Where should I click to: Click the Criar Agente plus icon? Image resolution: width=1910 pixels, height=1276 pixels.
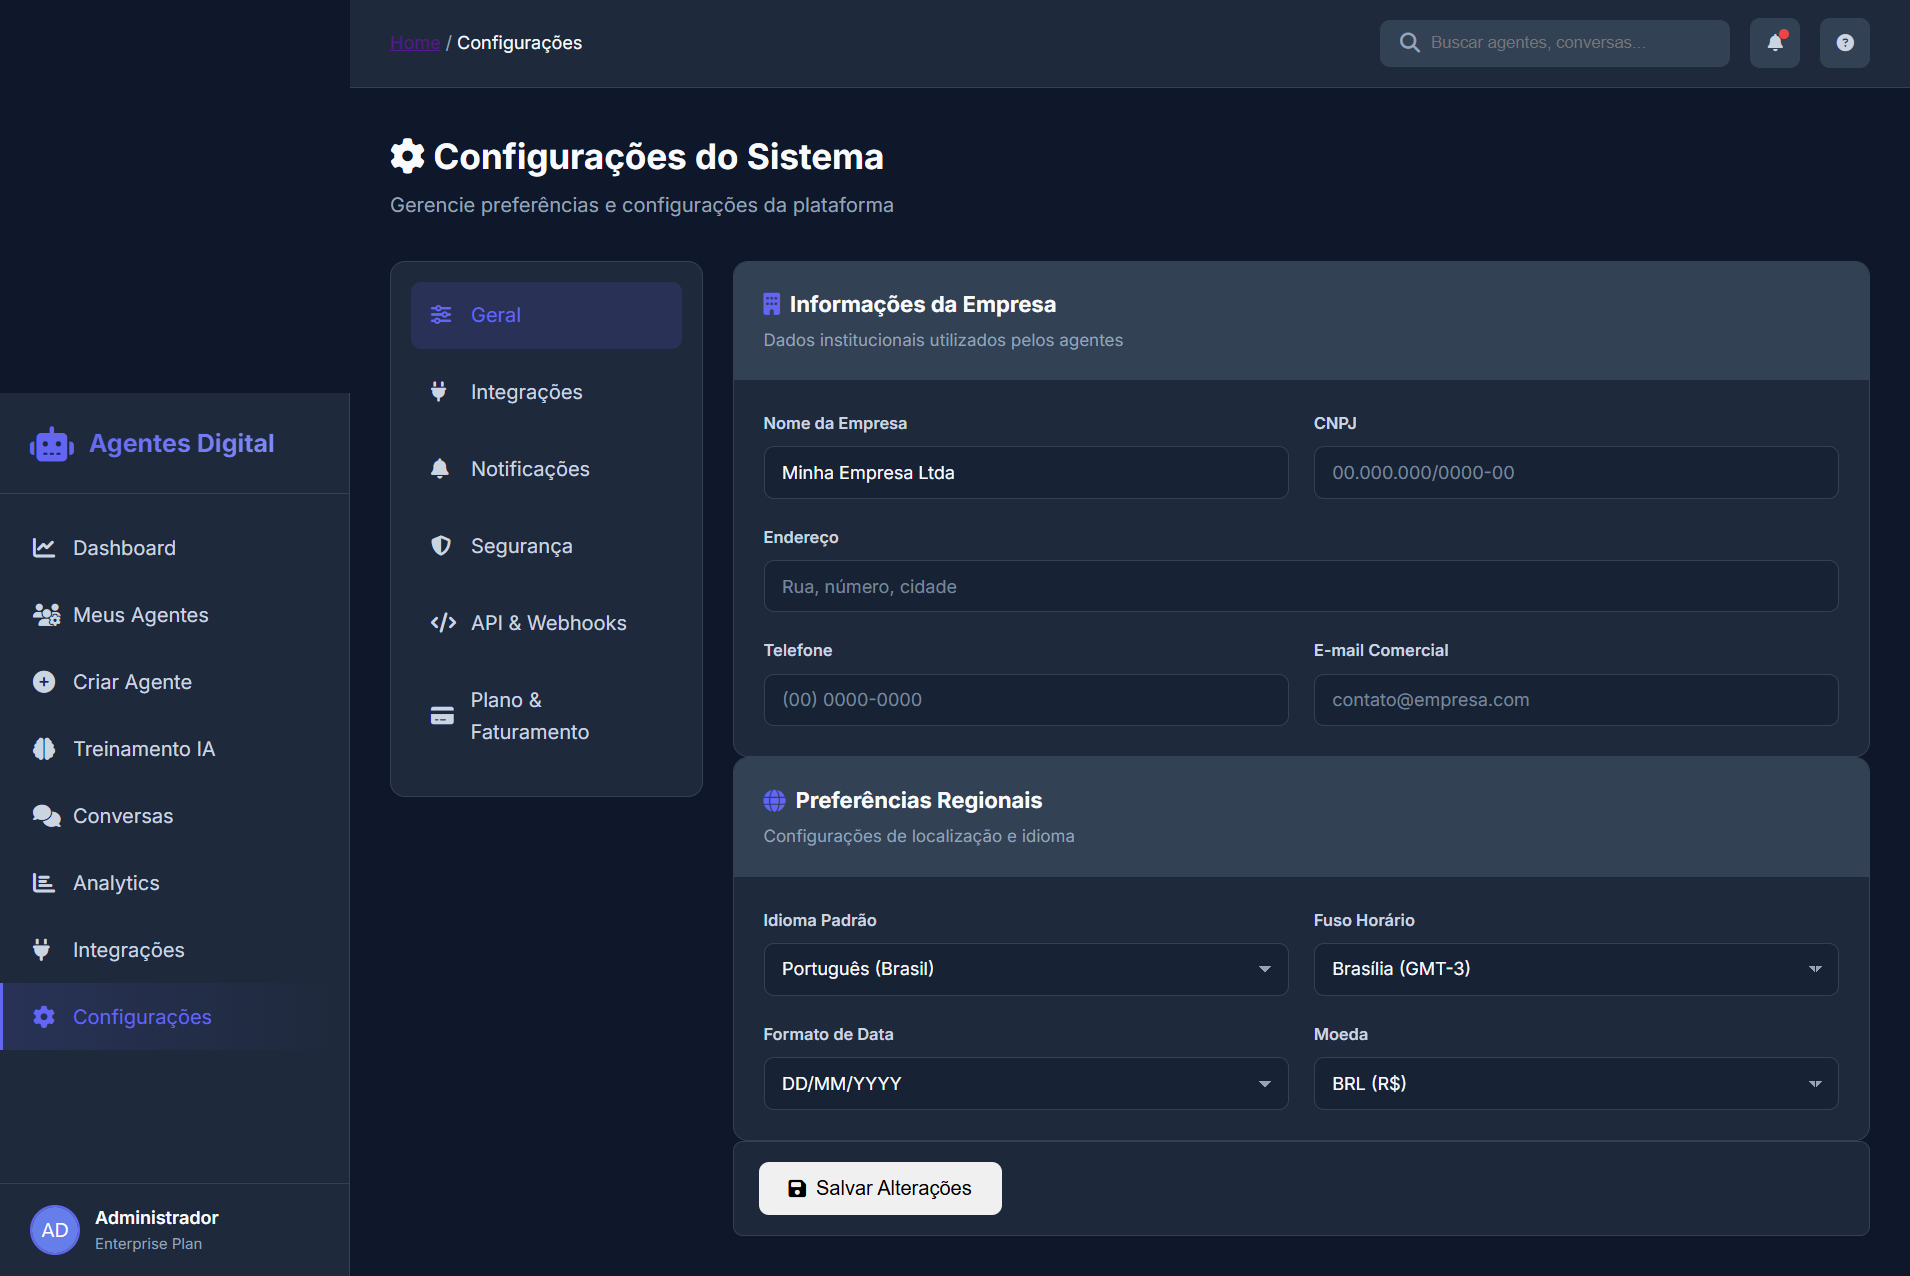click(44, 682)
